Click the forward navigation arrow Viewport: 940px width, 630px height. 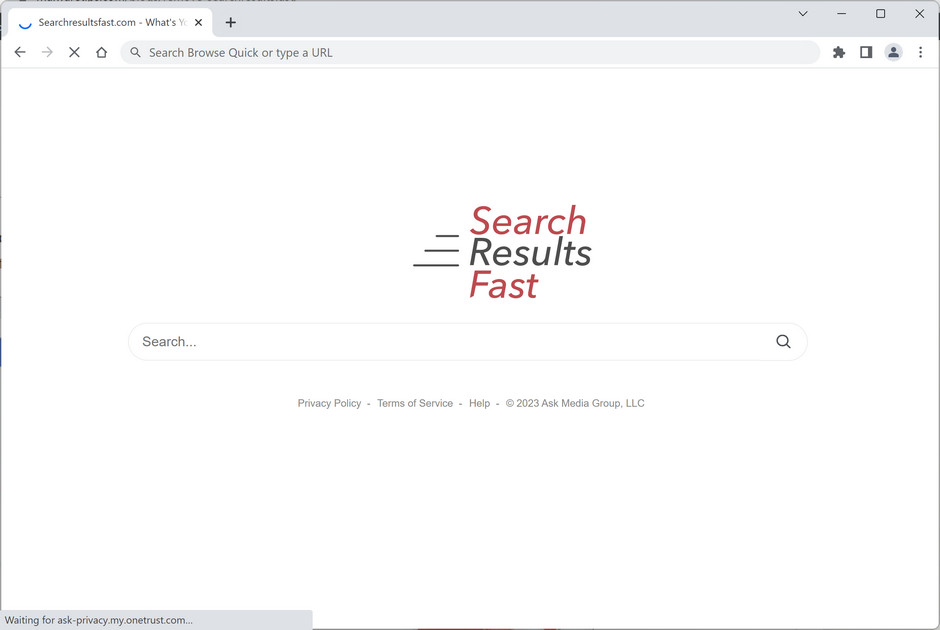click(x=47, y=52)
